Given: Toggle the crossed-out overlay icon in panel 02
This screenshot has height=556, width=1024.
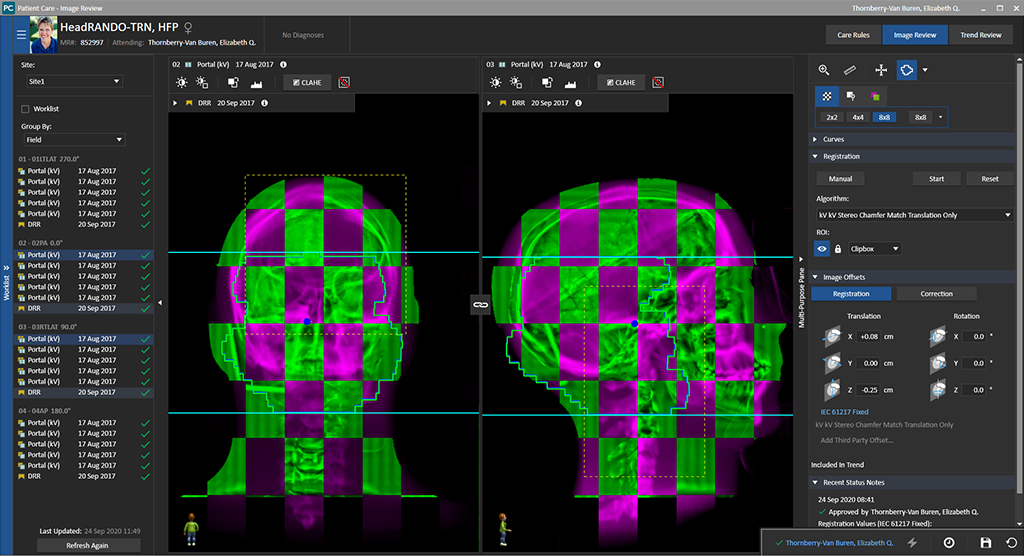Looking at the screenshot, I should click(344, 82).
